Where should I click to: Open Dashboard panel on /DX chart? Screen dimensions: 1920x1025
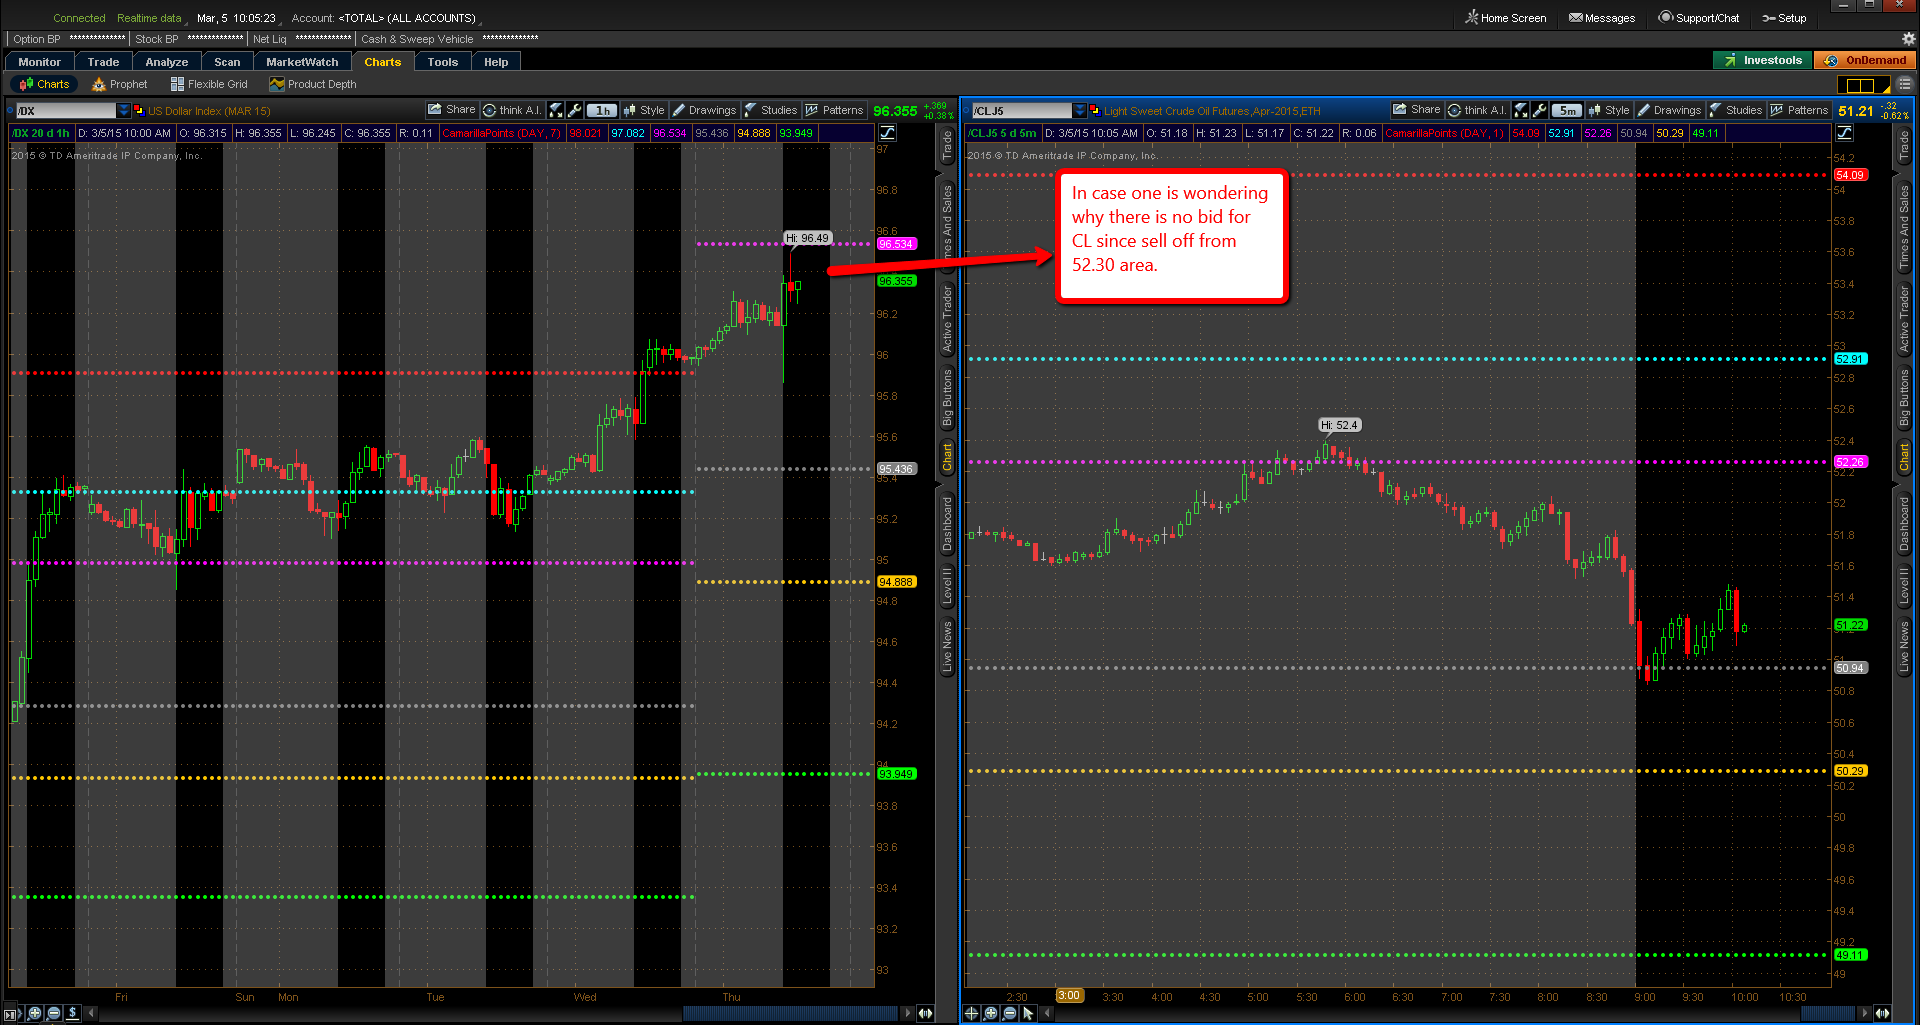point(946,524)
